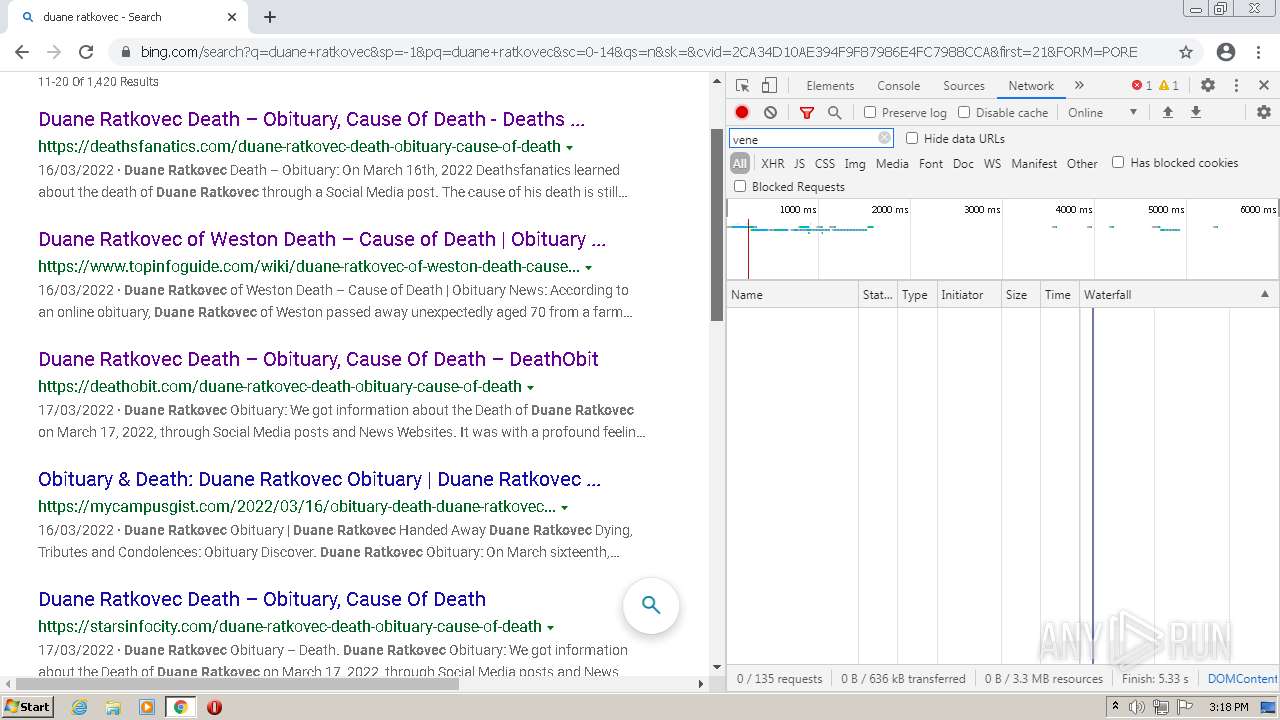Switch to the Console tab
This screenshot has height=720, width=1280.
pos(898,86)
